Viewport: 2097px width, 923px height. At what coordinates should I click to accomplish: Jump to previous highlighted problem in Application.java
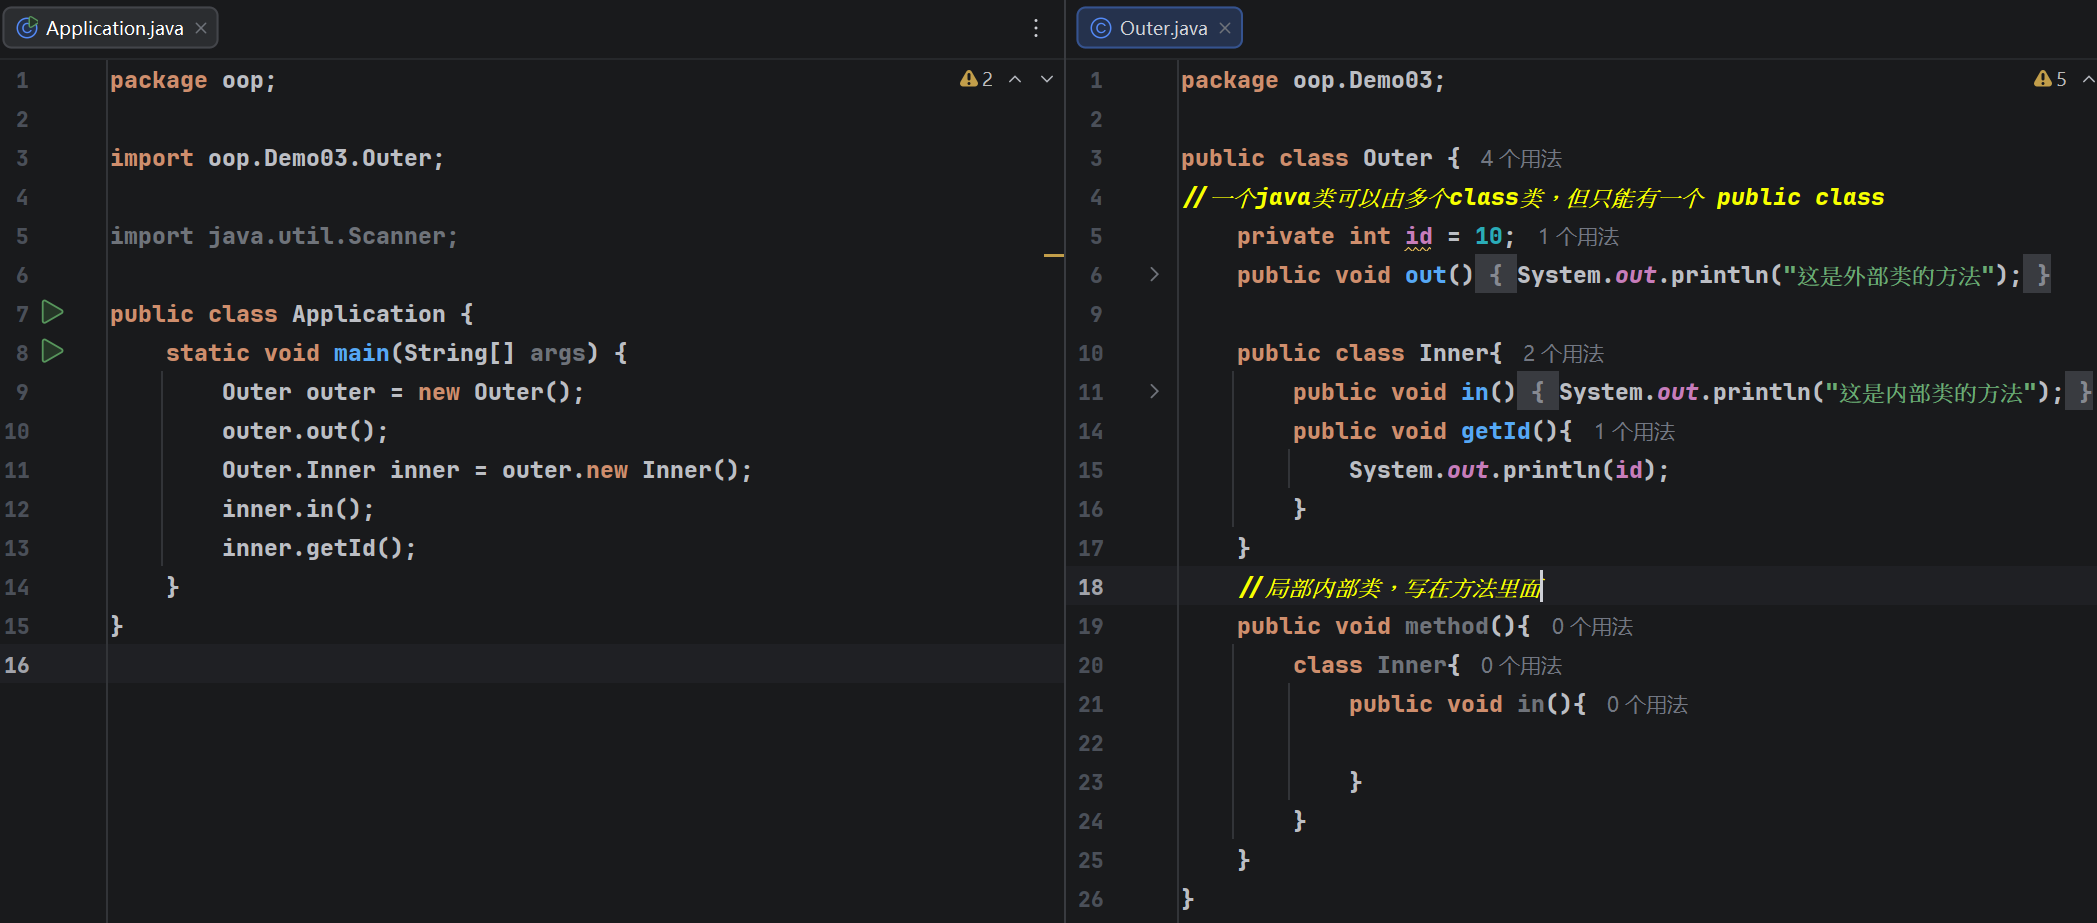(1015, 79)
